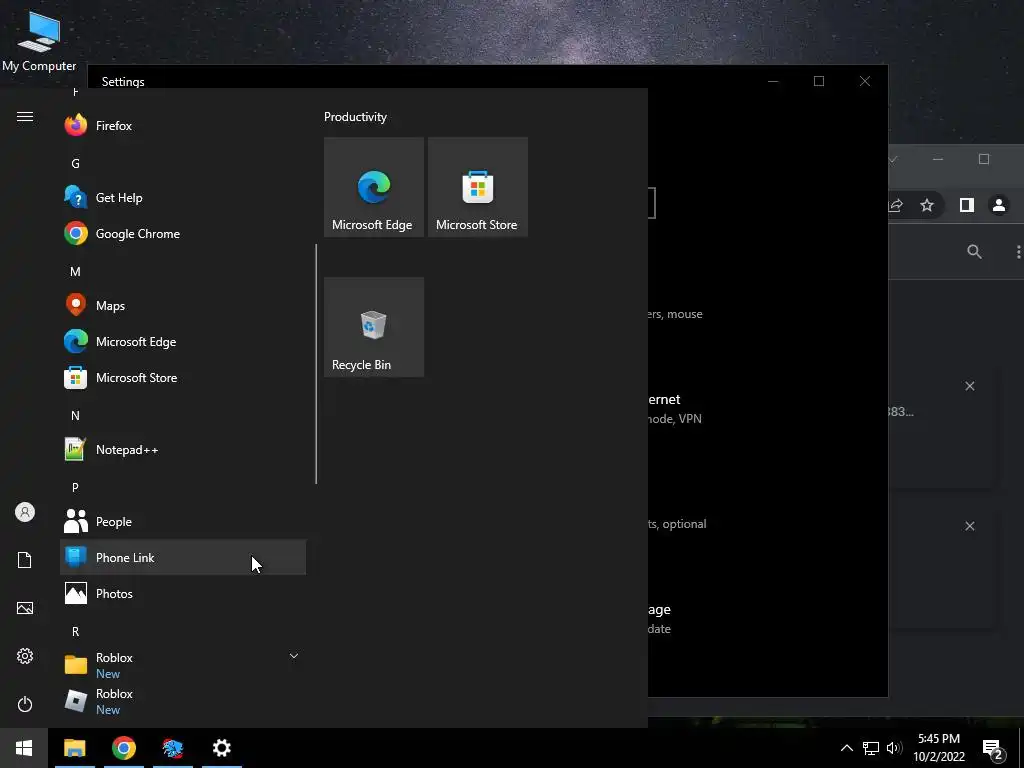Minimize the Settings window

pos(773,81)
